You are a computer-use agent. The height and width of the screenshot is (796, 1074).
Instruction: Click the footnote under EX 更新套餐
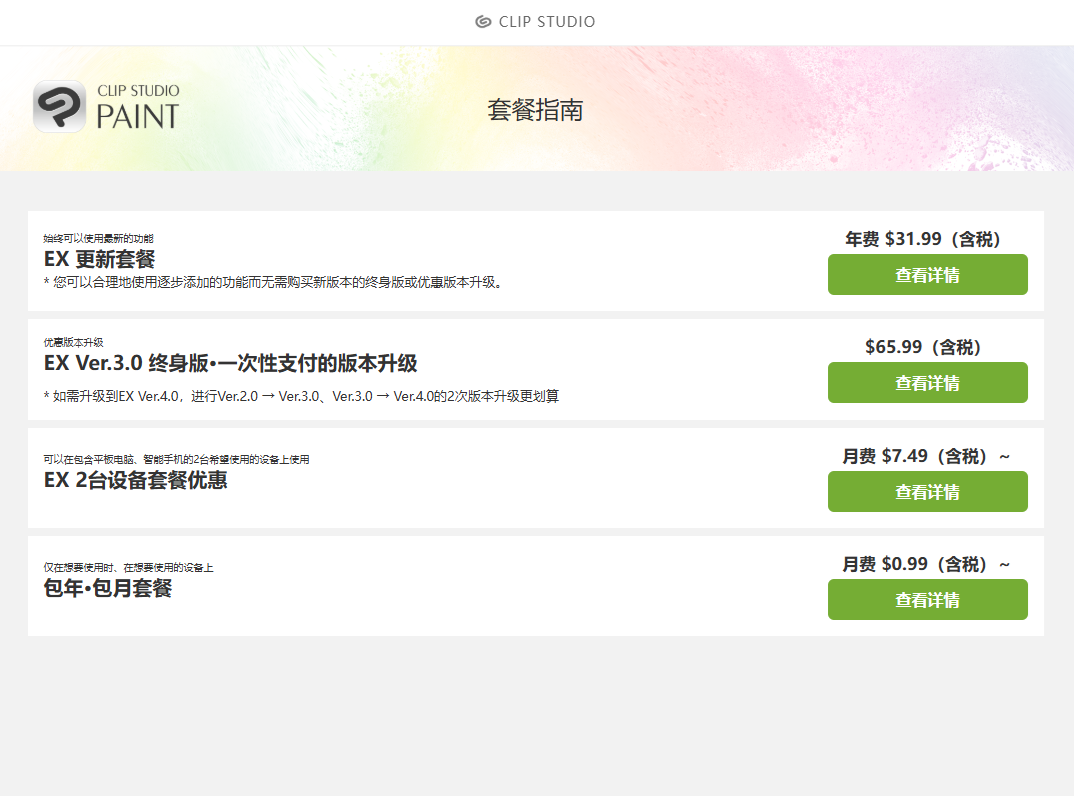pos(273,282)
